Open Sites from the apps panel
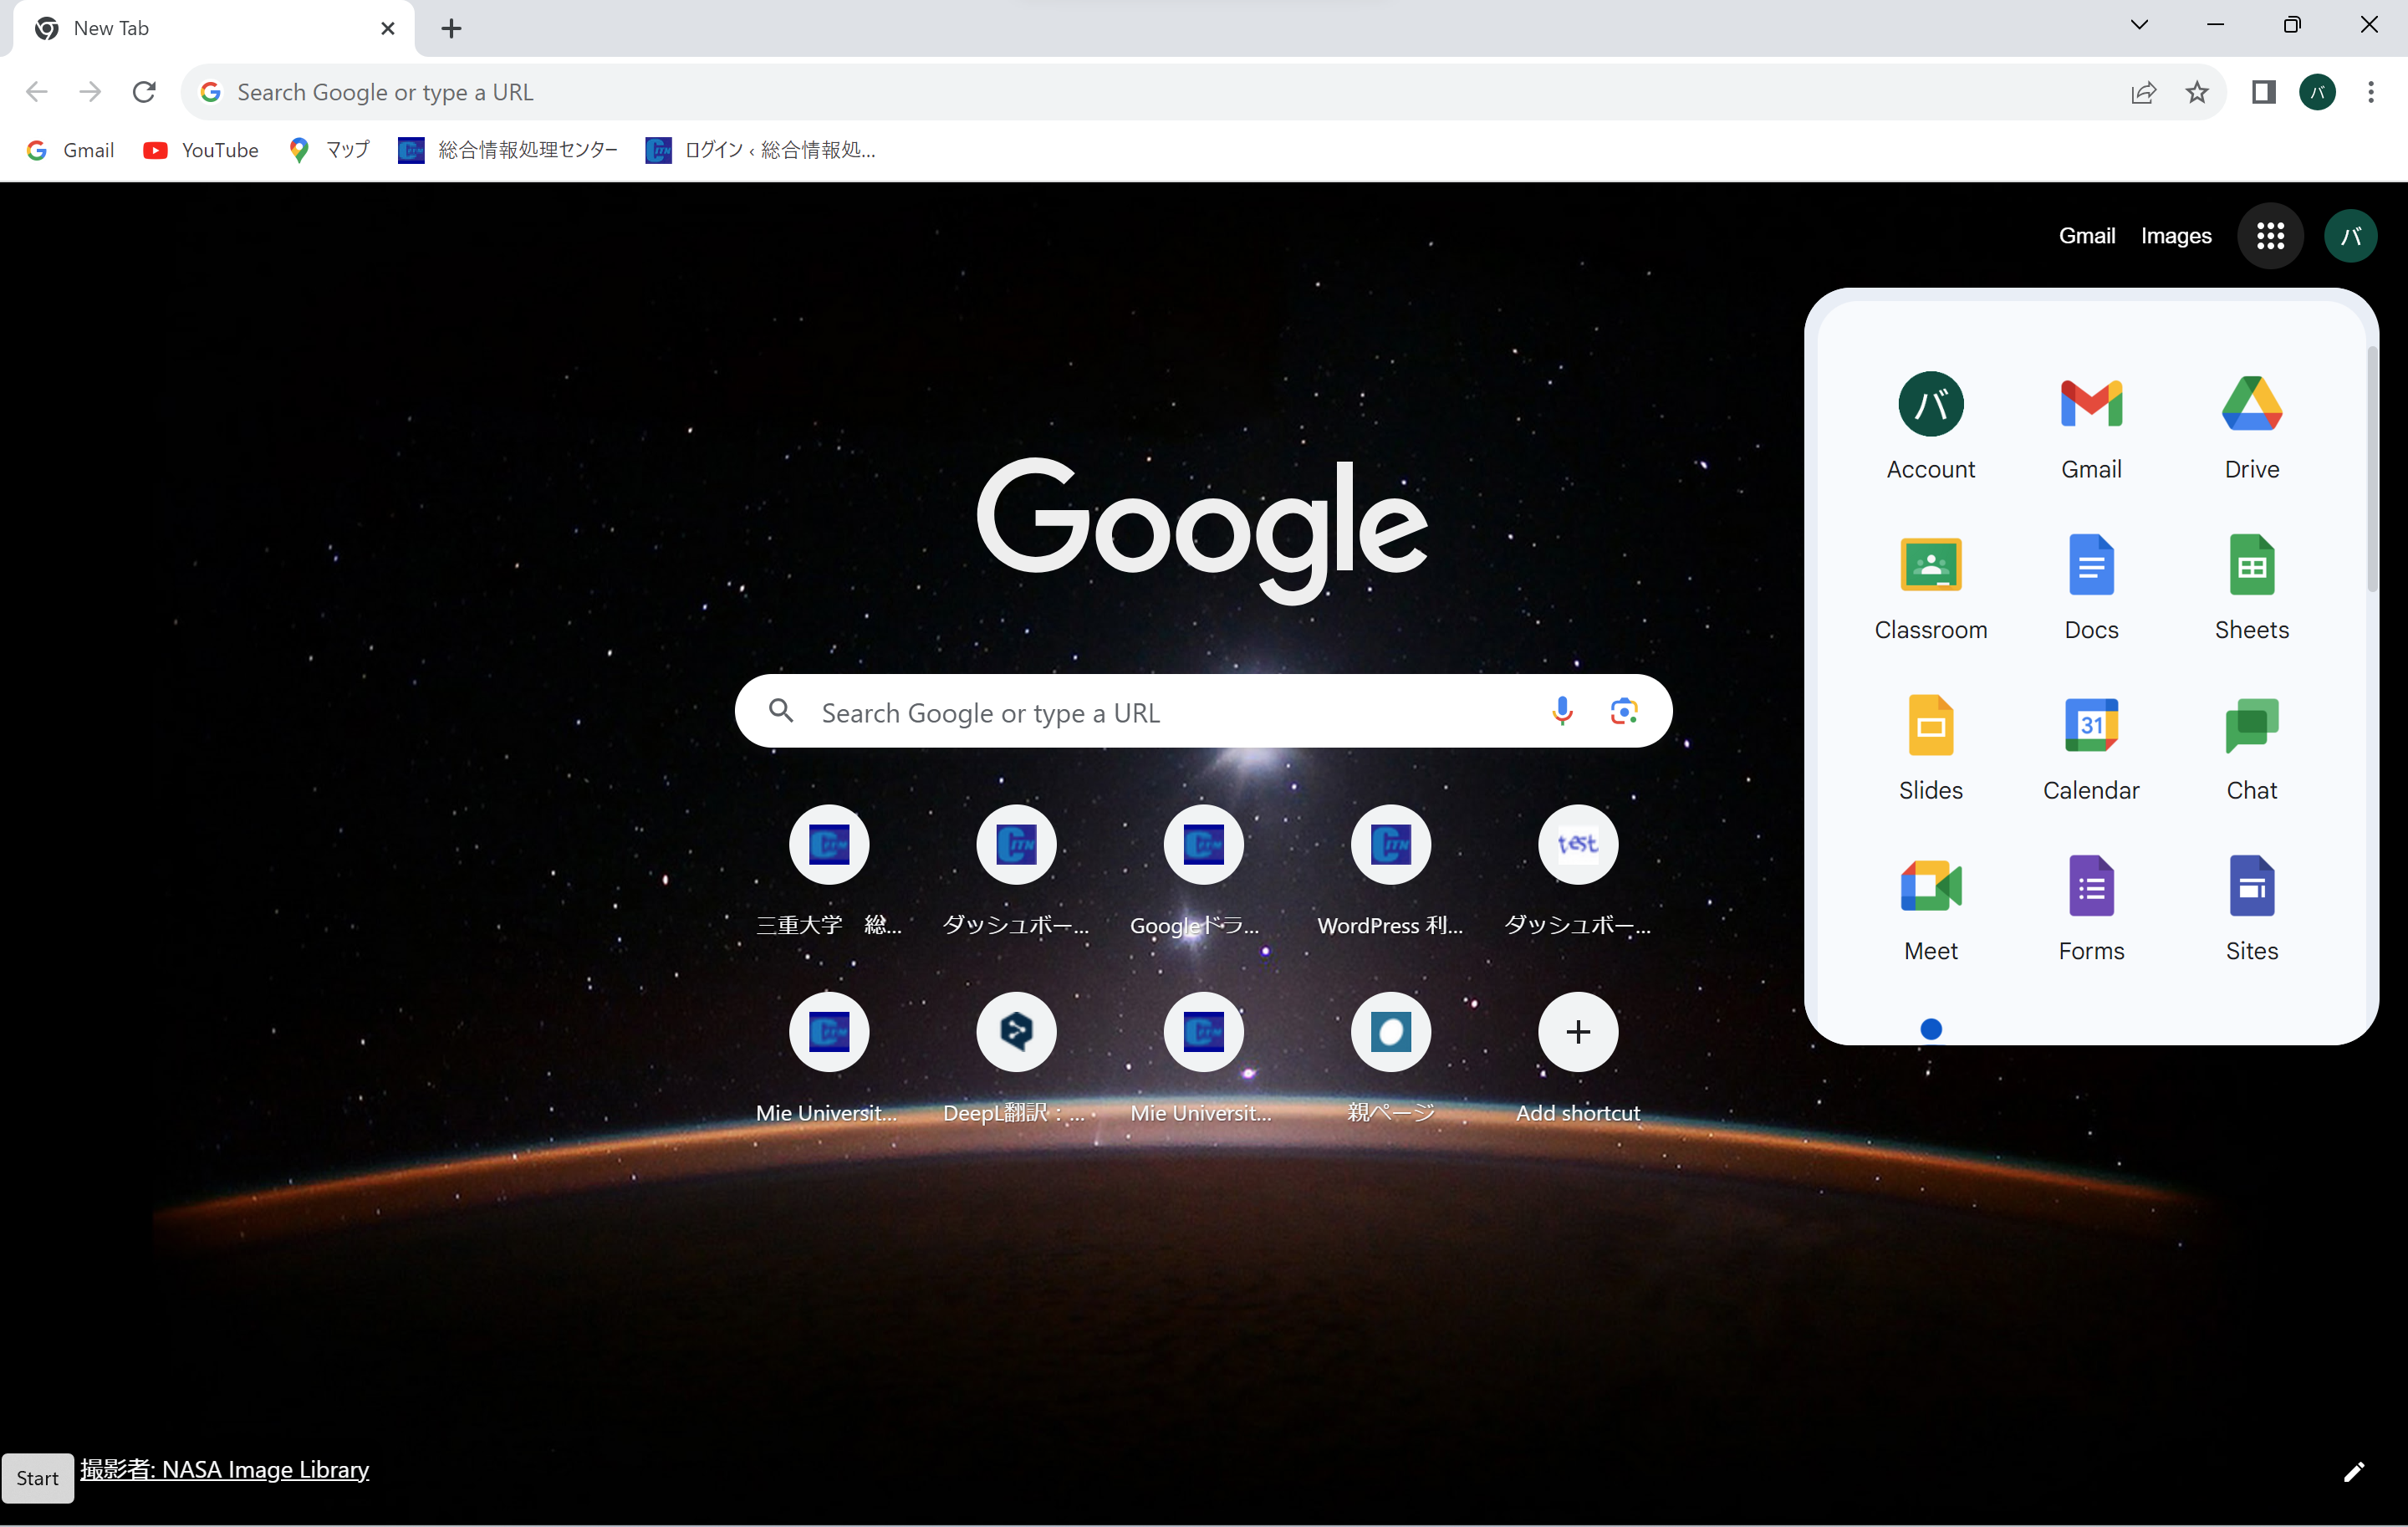This screenshot has width=2408, height=1527. coord(2251,909)
